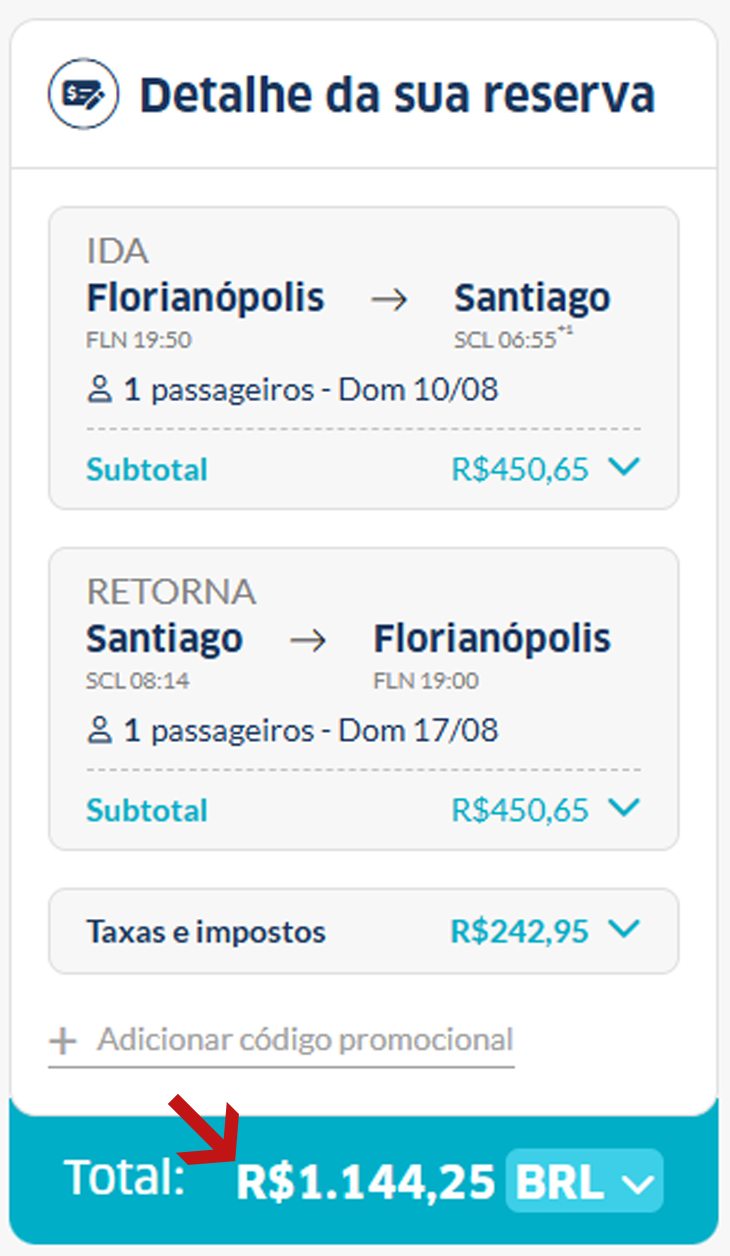Screen dimensions: 730x1256
Task: Click the R$242,95 taxes amount
Action: click(520, 932)
